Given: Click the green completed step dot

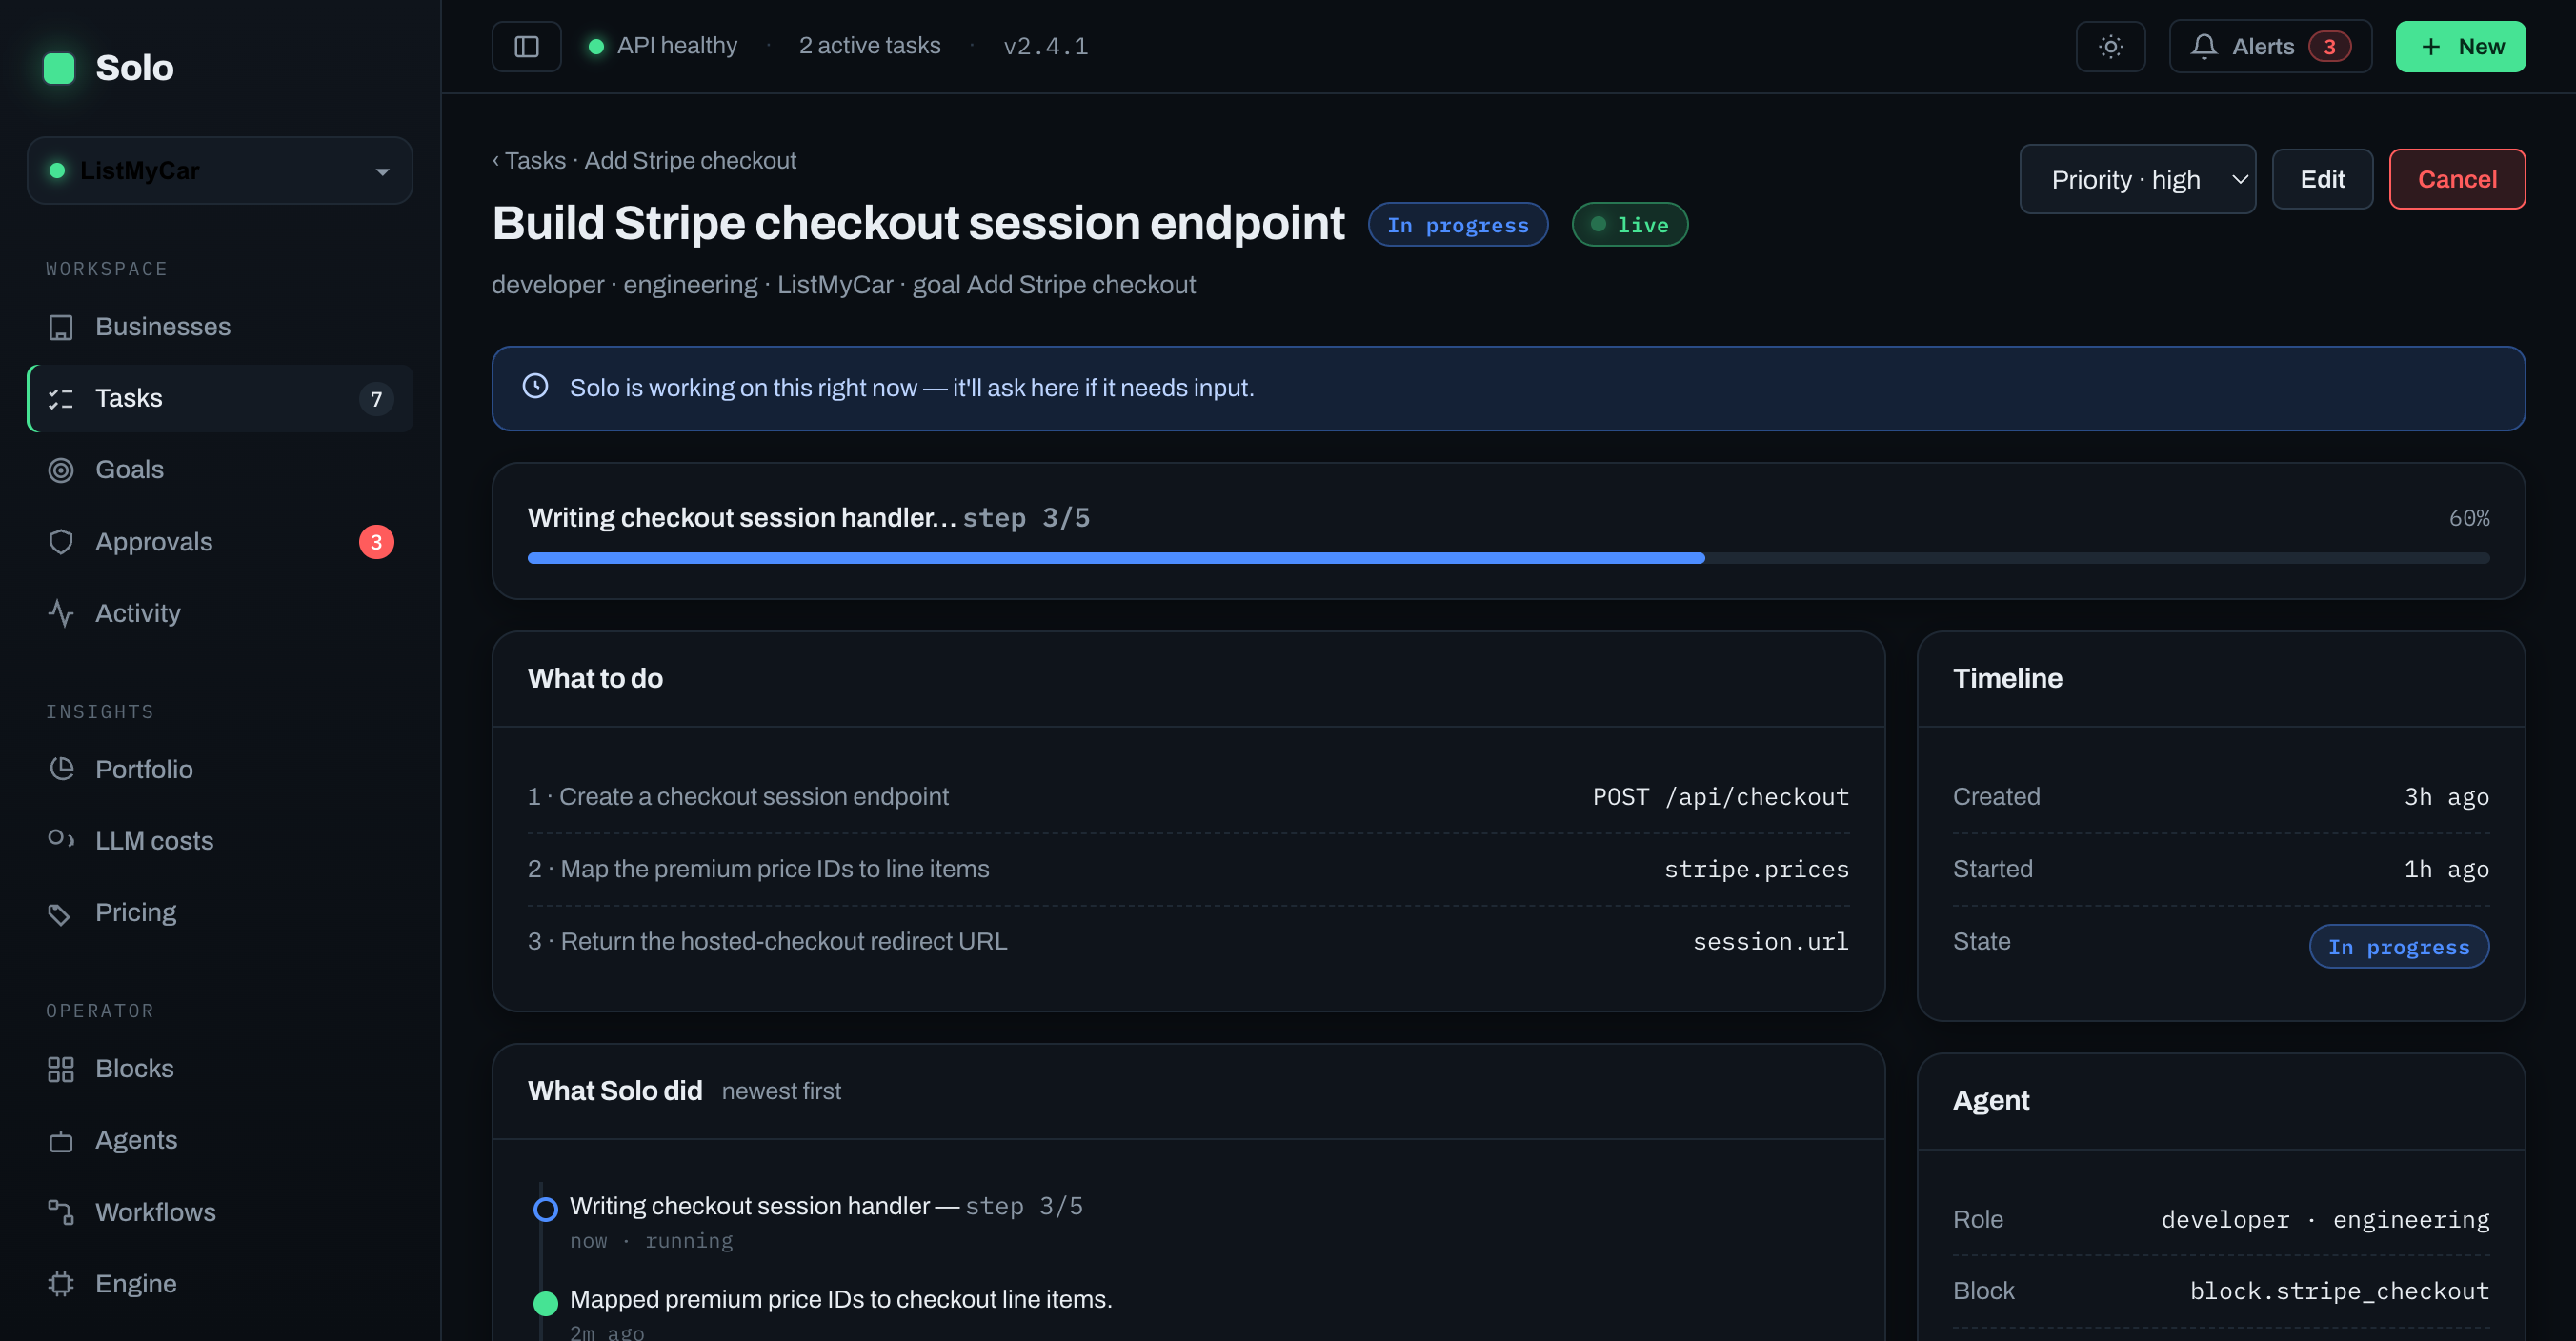Looking at the screenshot, I should (x=545, y=1303).
